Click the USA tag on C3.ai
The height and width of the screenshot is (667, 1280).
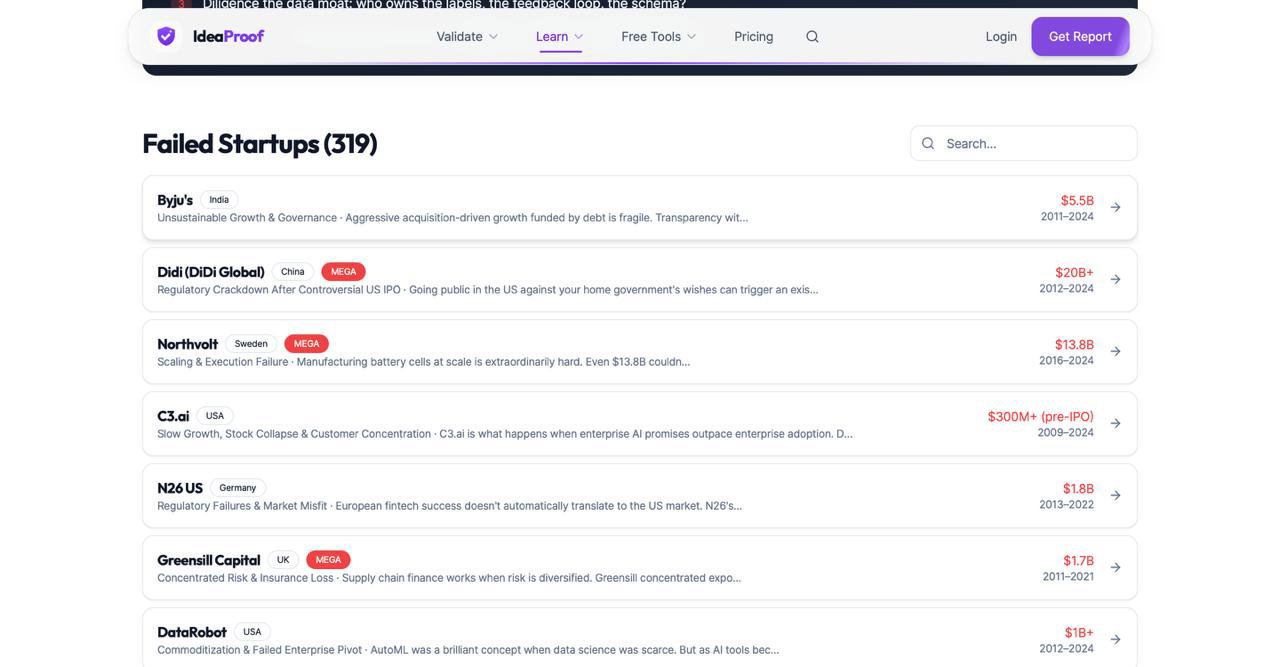215,416
